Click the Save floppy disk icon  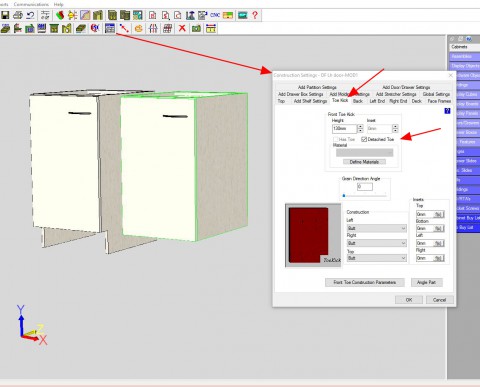tap(5, 15)
